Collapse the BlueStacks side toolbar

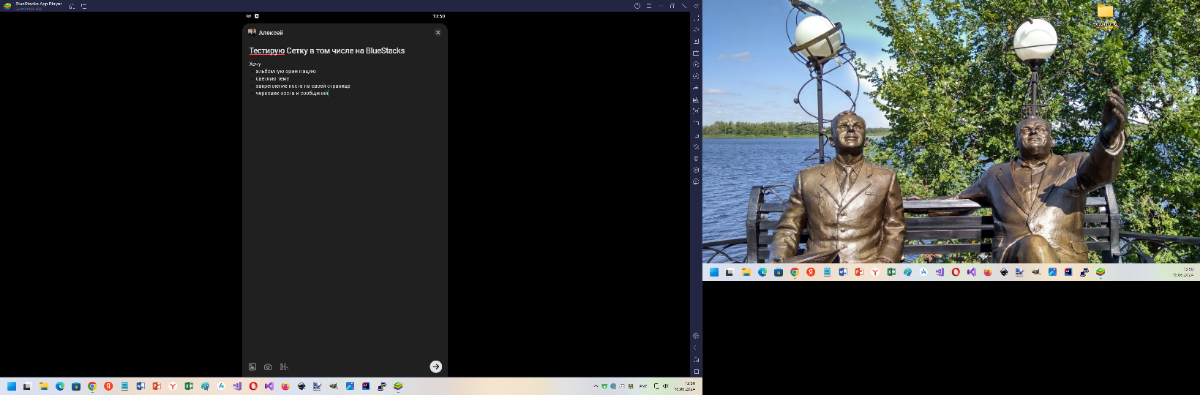(696, 6)
